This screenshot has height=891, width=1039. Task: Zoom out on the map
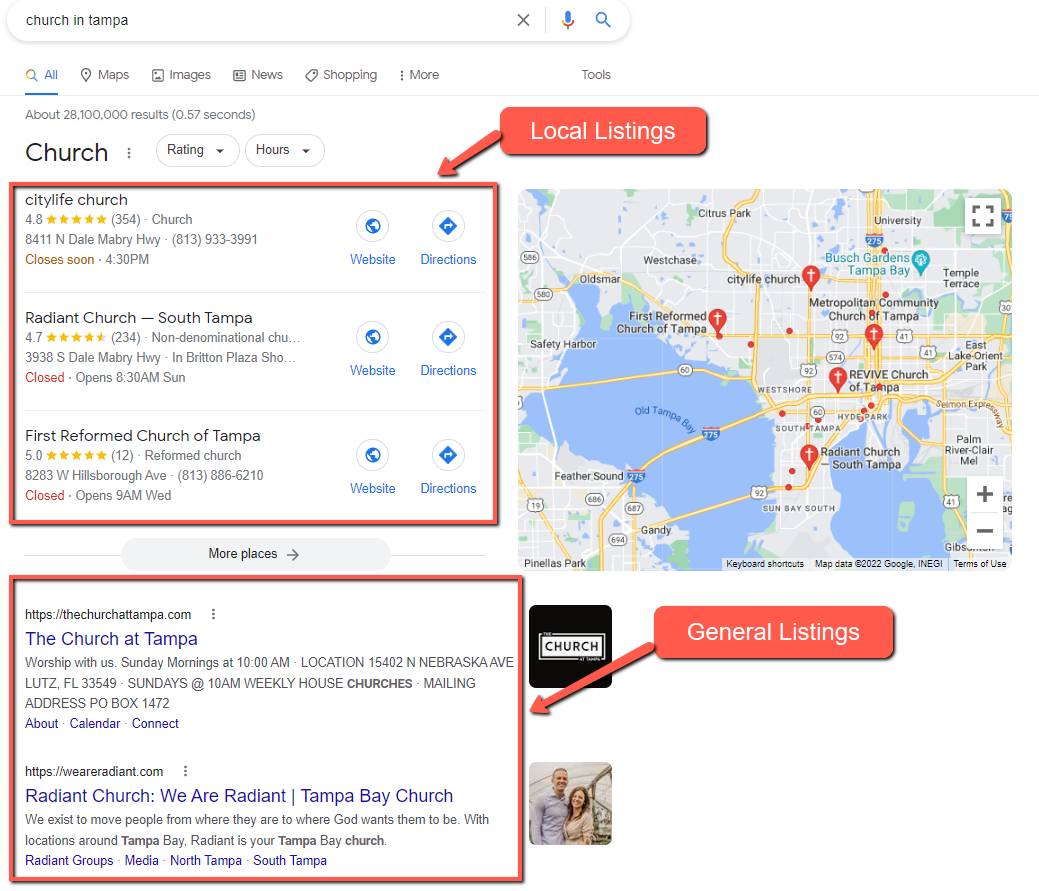point(985,531)
